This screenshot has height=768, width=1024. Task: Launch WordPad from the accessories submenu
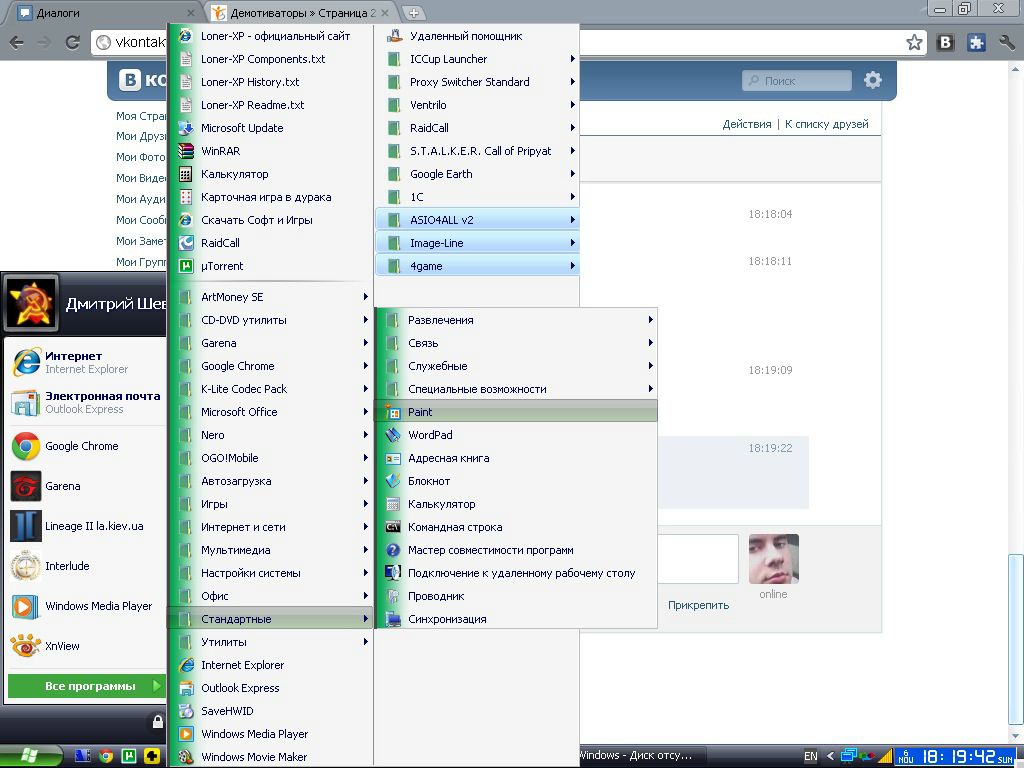pos(515,435)
